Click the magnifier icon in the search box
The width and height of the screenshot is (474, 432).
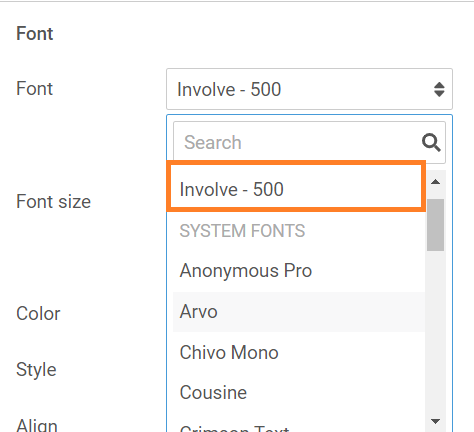431,143
